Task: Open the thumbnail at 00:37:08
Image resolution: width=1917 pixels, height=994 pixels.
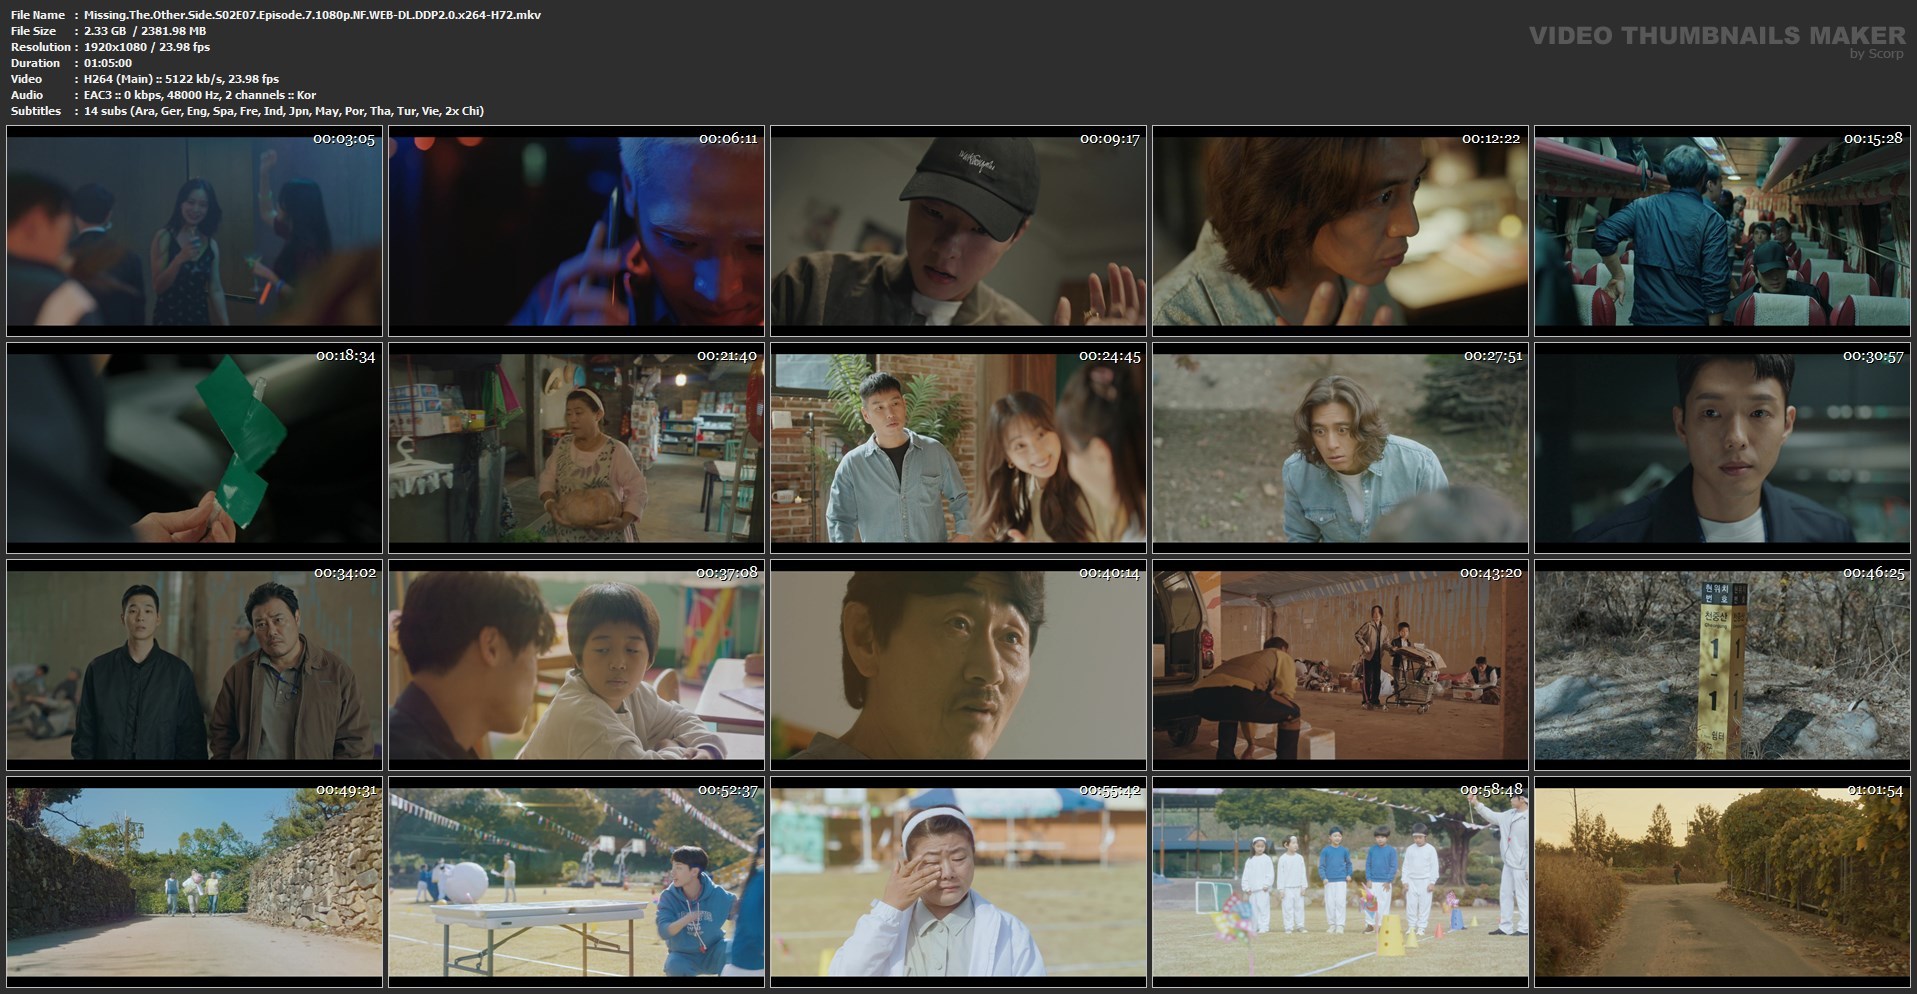Action: [576, 665]
